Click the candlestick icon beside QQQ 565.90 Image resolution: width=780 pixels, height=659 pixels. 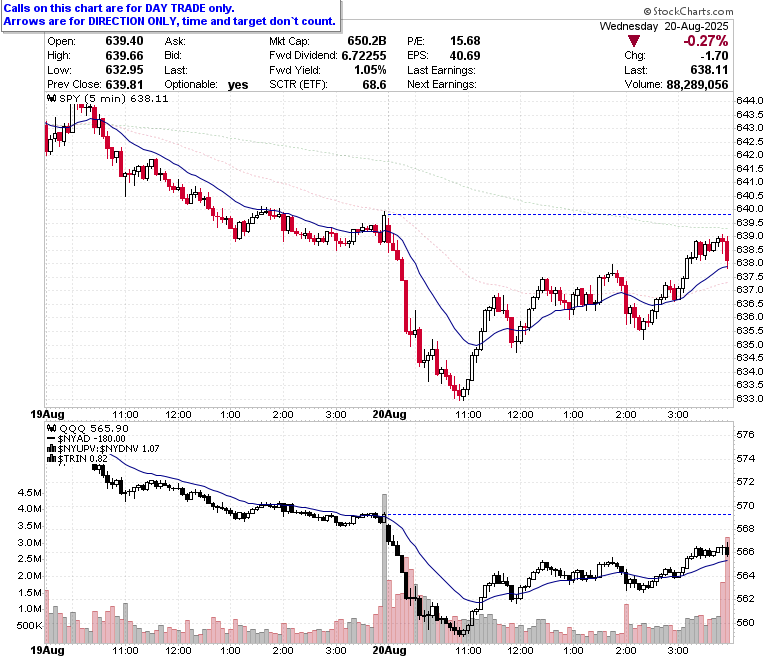click(x=52, y=428)
